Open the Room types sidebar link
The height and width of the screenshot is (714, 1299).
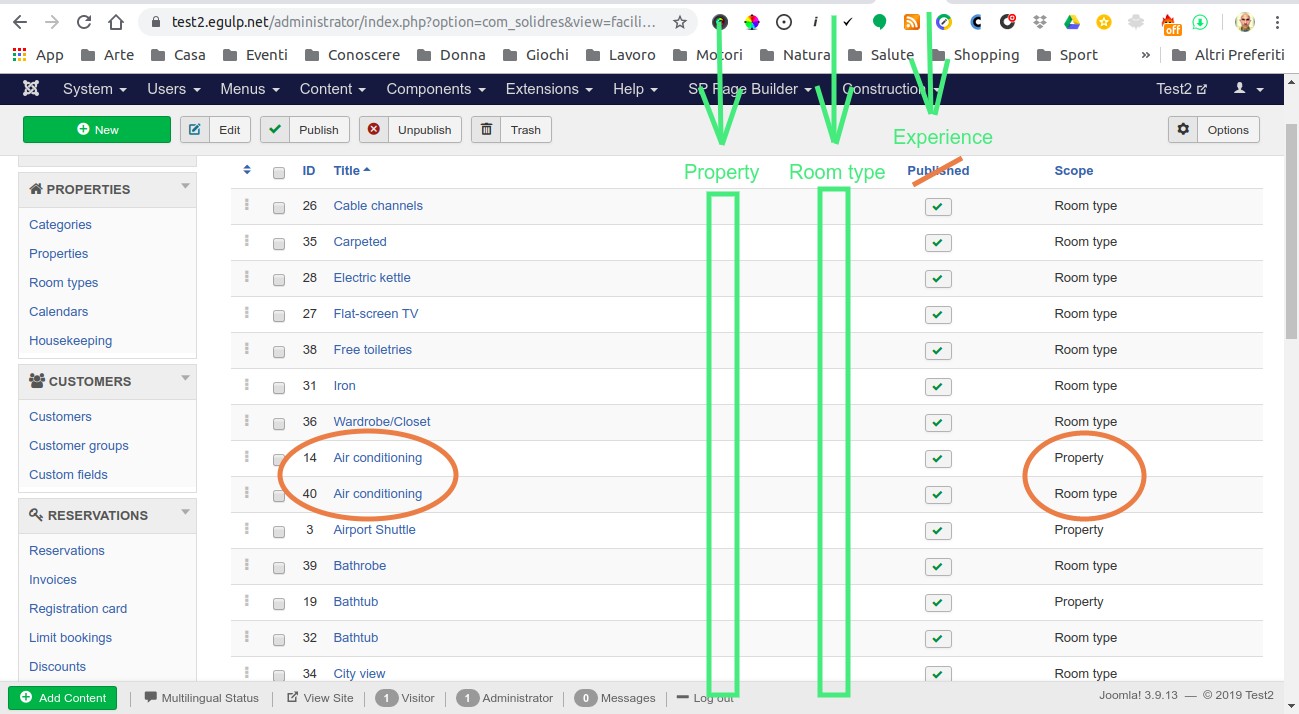[x=64, y=283]
